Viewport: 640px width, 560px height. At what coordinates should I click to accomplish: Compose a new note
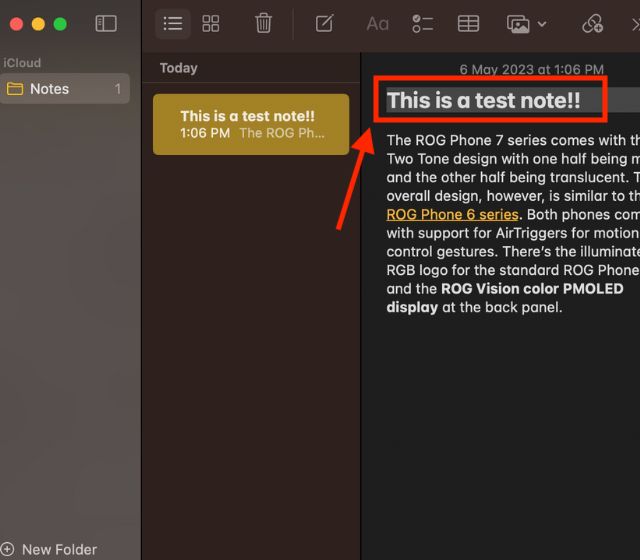(325, 23)
